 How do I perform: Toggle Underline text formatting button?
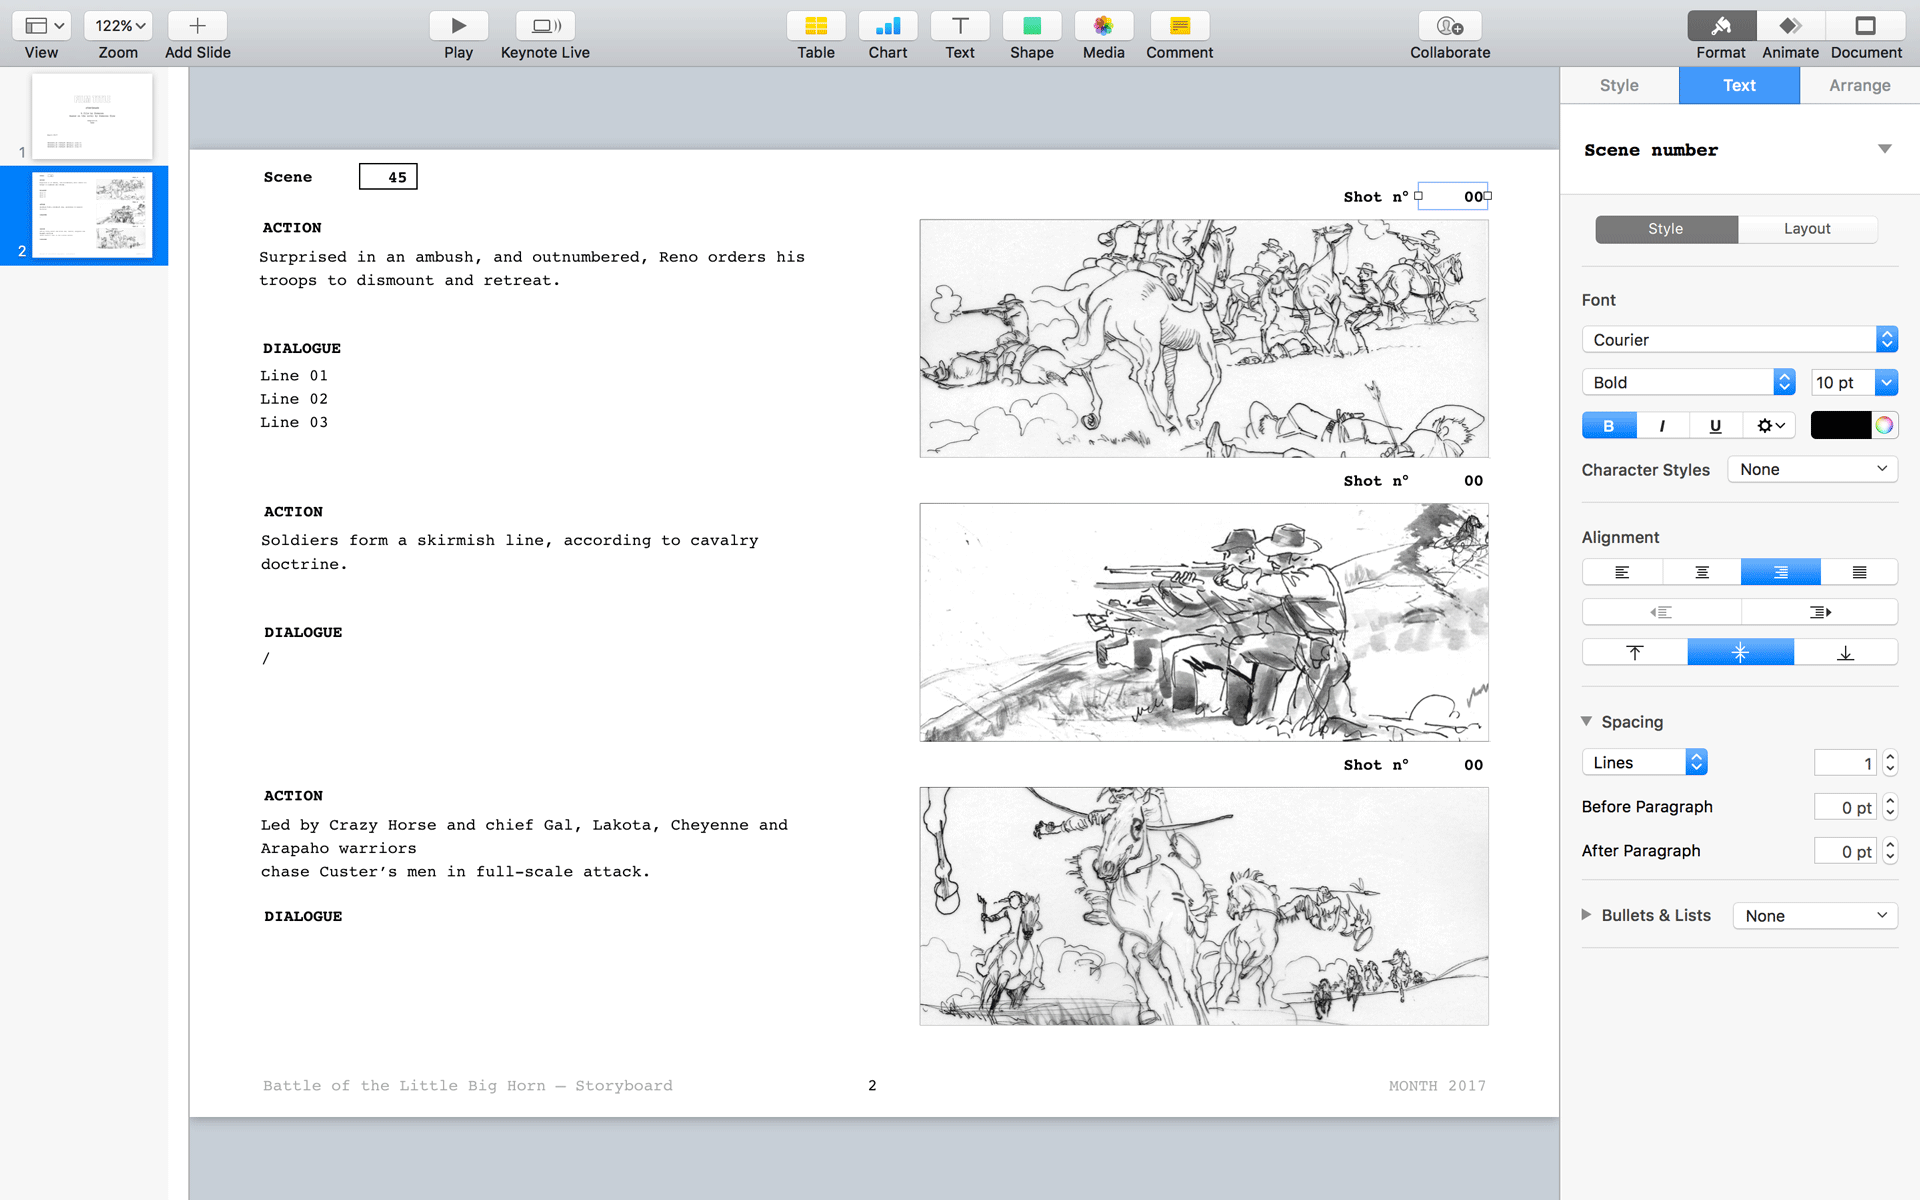[x=1715, y=426]
